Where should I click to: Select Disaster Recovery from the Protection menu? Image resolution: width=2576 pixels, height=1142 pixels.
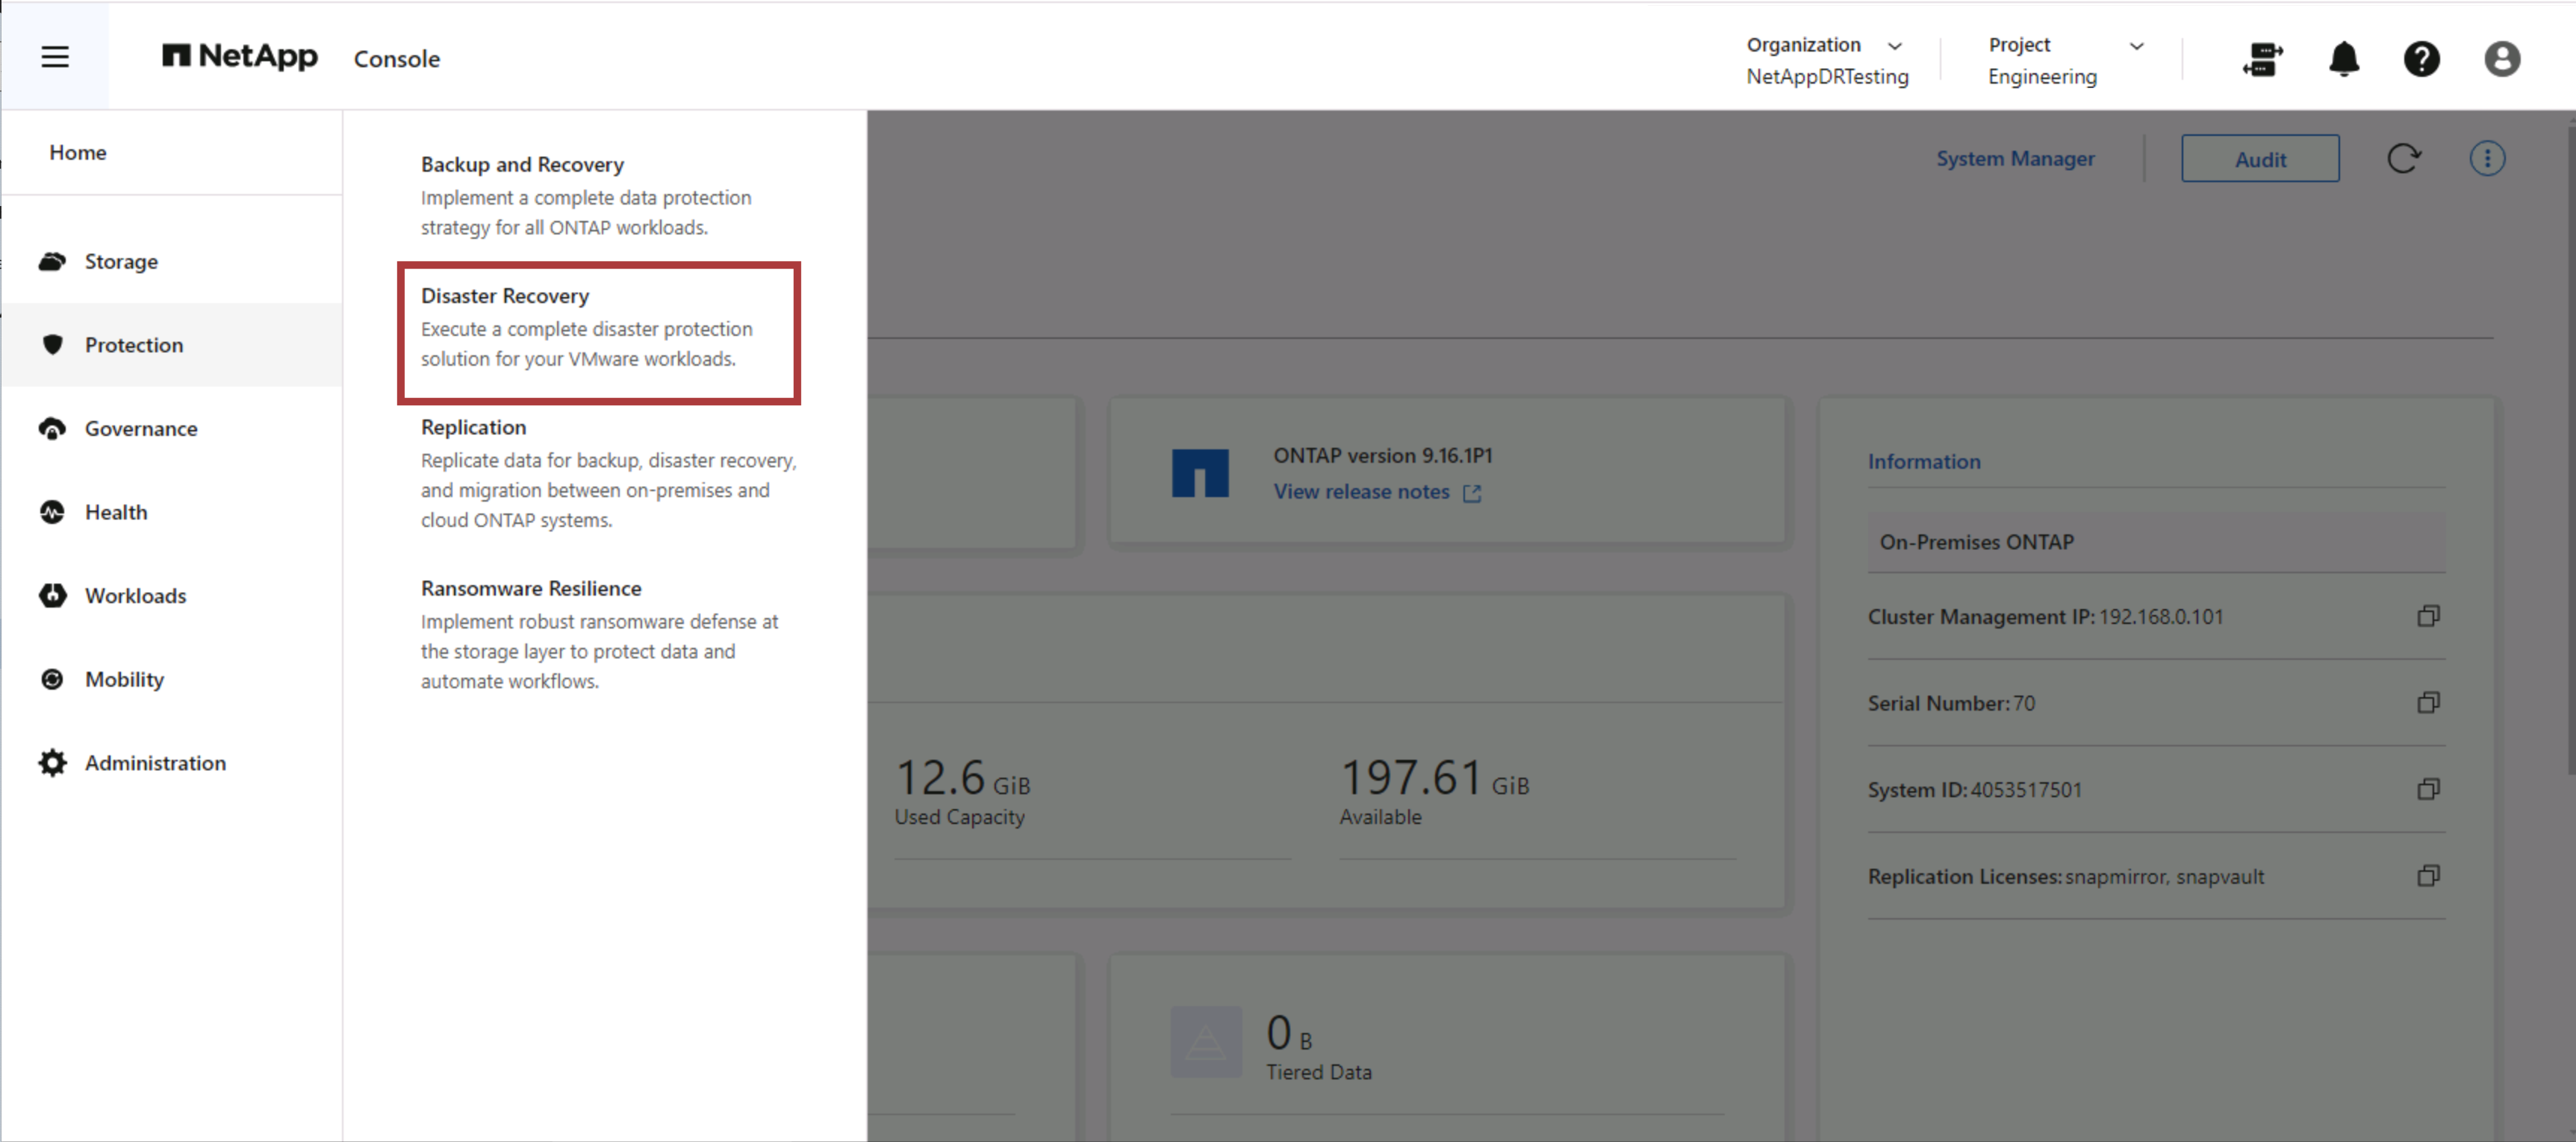[x=505, y=295]
